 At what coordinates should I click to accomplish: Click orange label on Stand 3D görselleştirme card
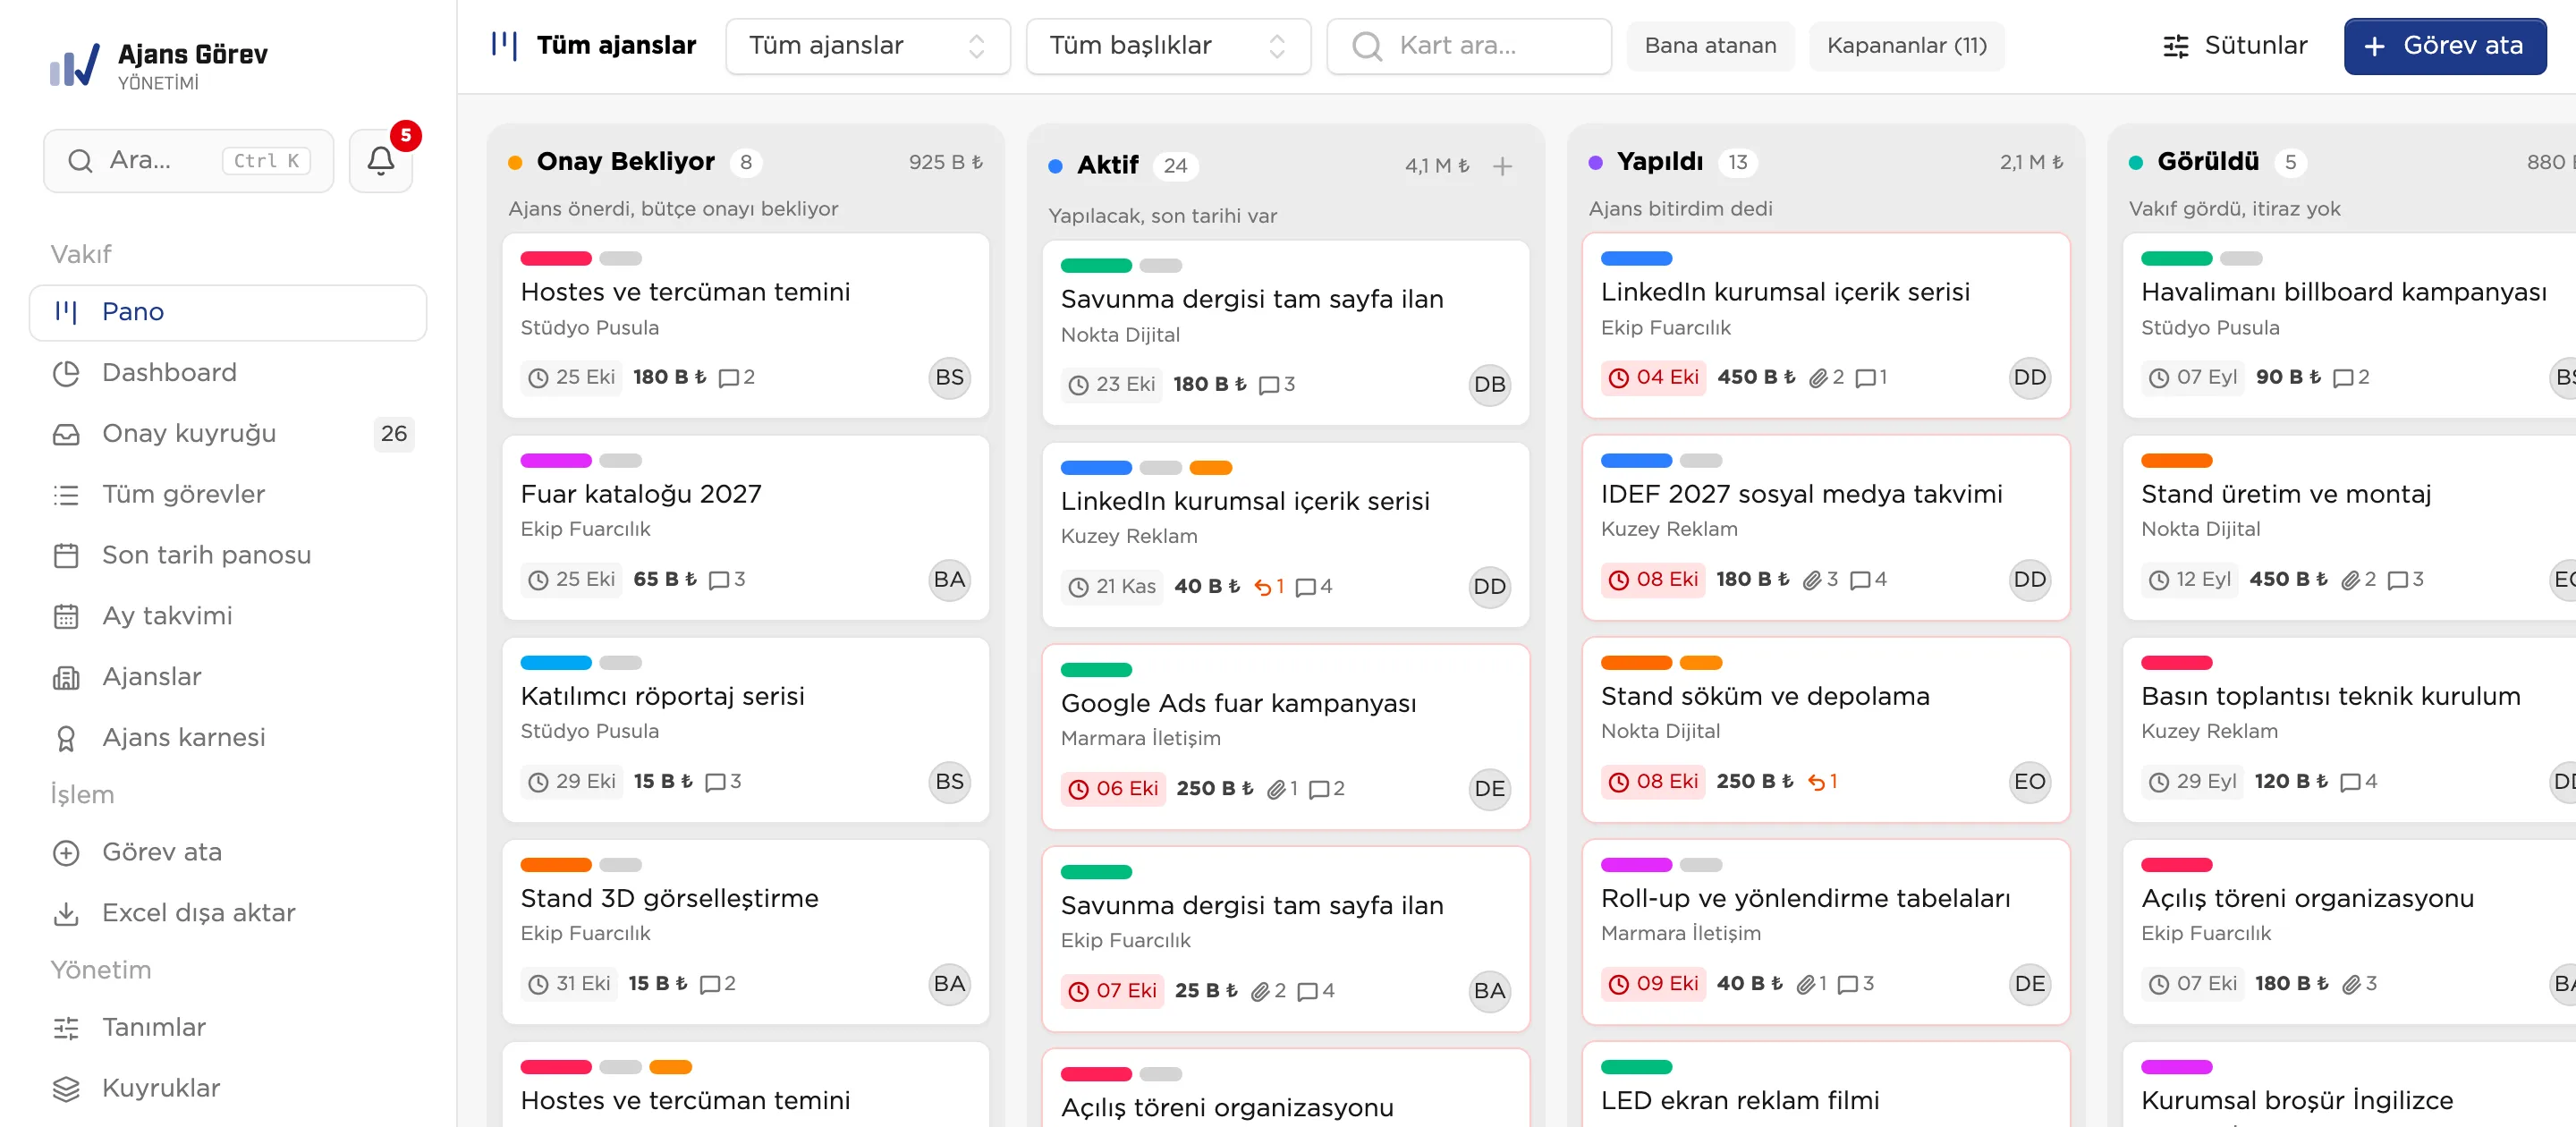(x=556, y=865)
